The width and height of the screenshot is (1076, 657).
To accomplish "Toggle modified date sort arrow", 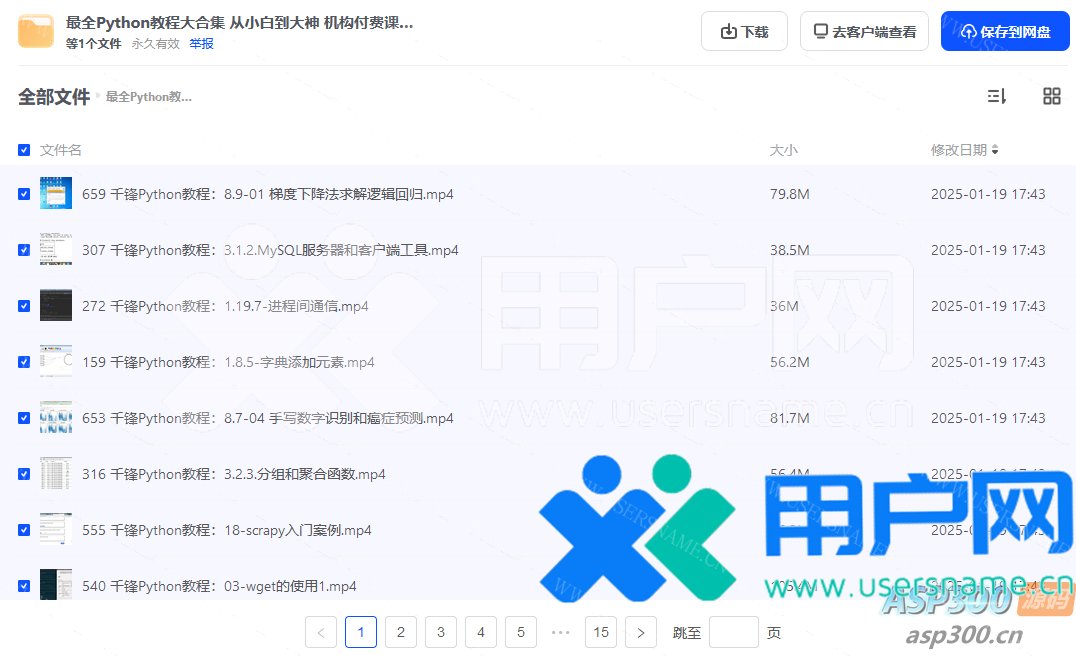I will click(995, 150).
